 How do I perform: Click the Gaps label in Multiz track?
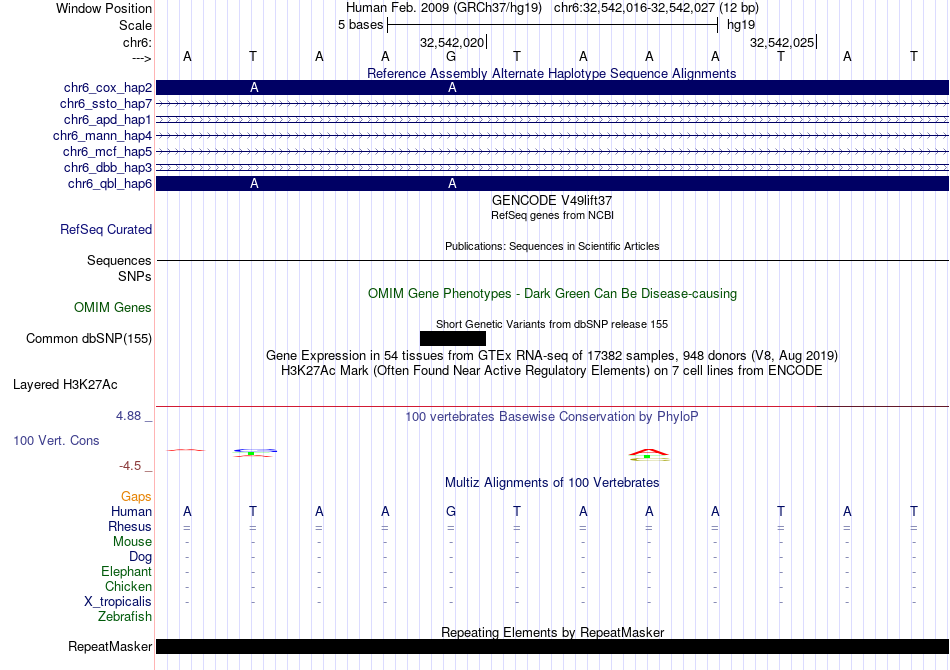(136, 497)
